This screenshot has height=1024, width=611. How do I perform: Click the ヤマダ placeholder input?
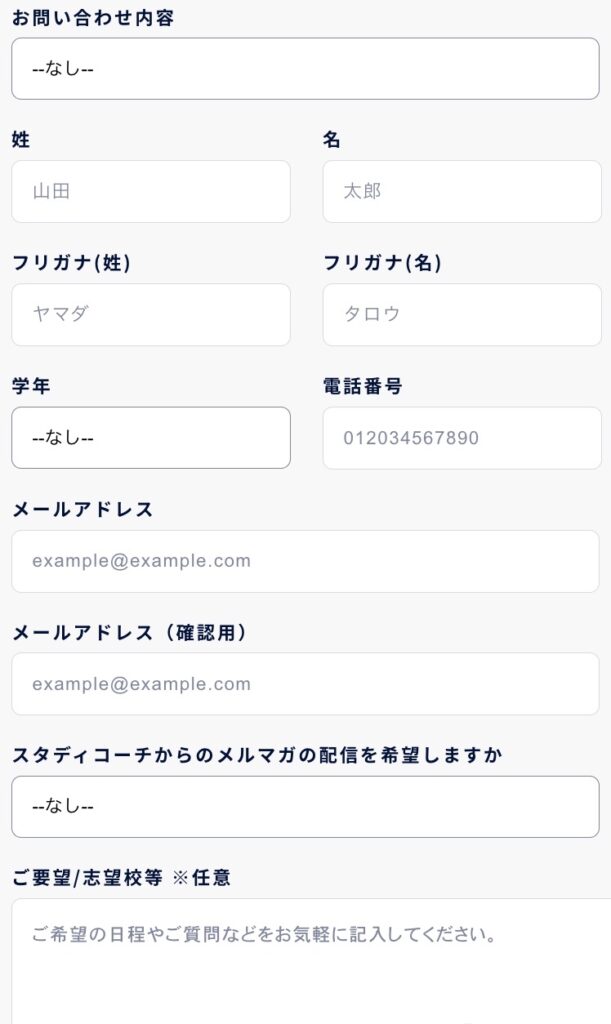coord(150,314)
